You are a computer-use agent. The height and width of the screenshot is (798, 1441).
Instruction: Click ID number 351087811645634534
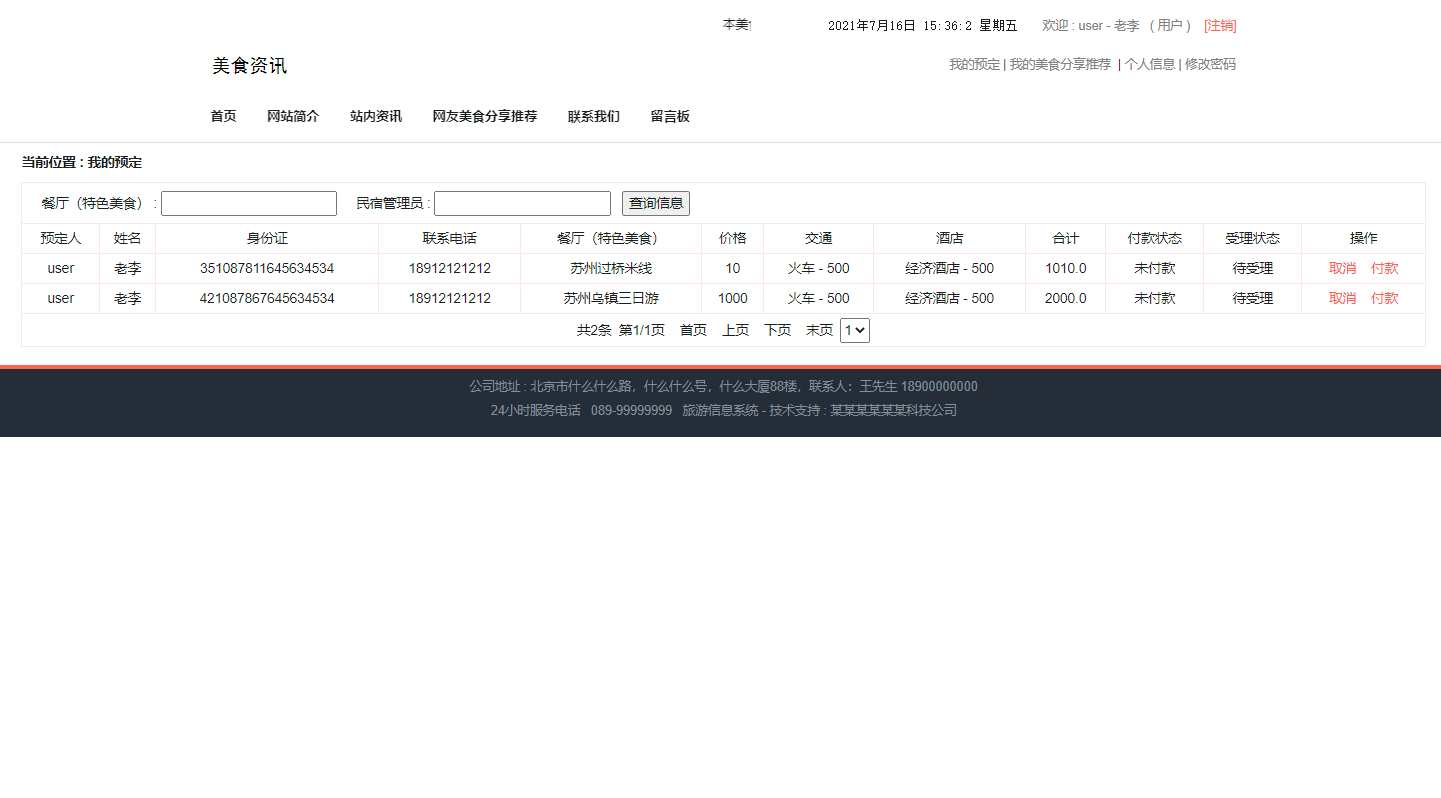[267, 268]
